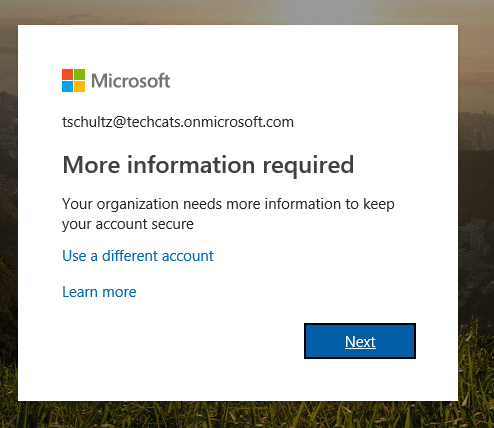
Task: Click the More information required heading
Action: point(208,165)
